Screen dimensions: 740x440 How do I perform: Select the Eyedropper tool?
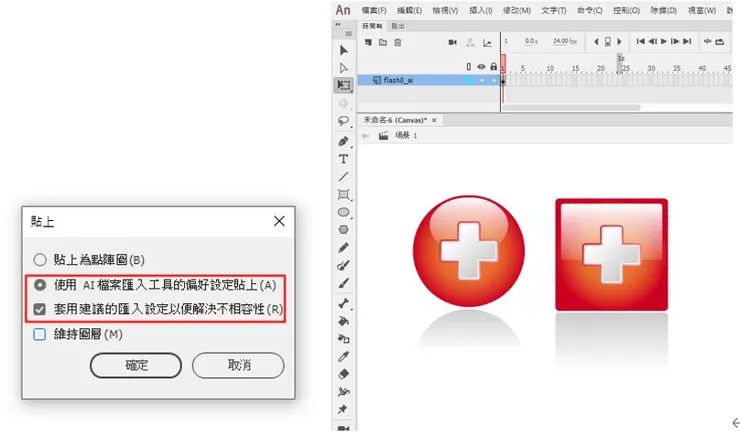click(x=344, y=356)
